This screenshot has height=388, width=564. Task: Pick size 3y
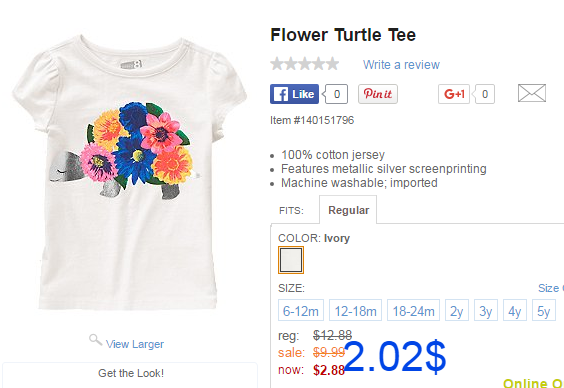[486, 310]
